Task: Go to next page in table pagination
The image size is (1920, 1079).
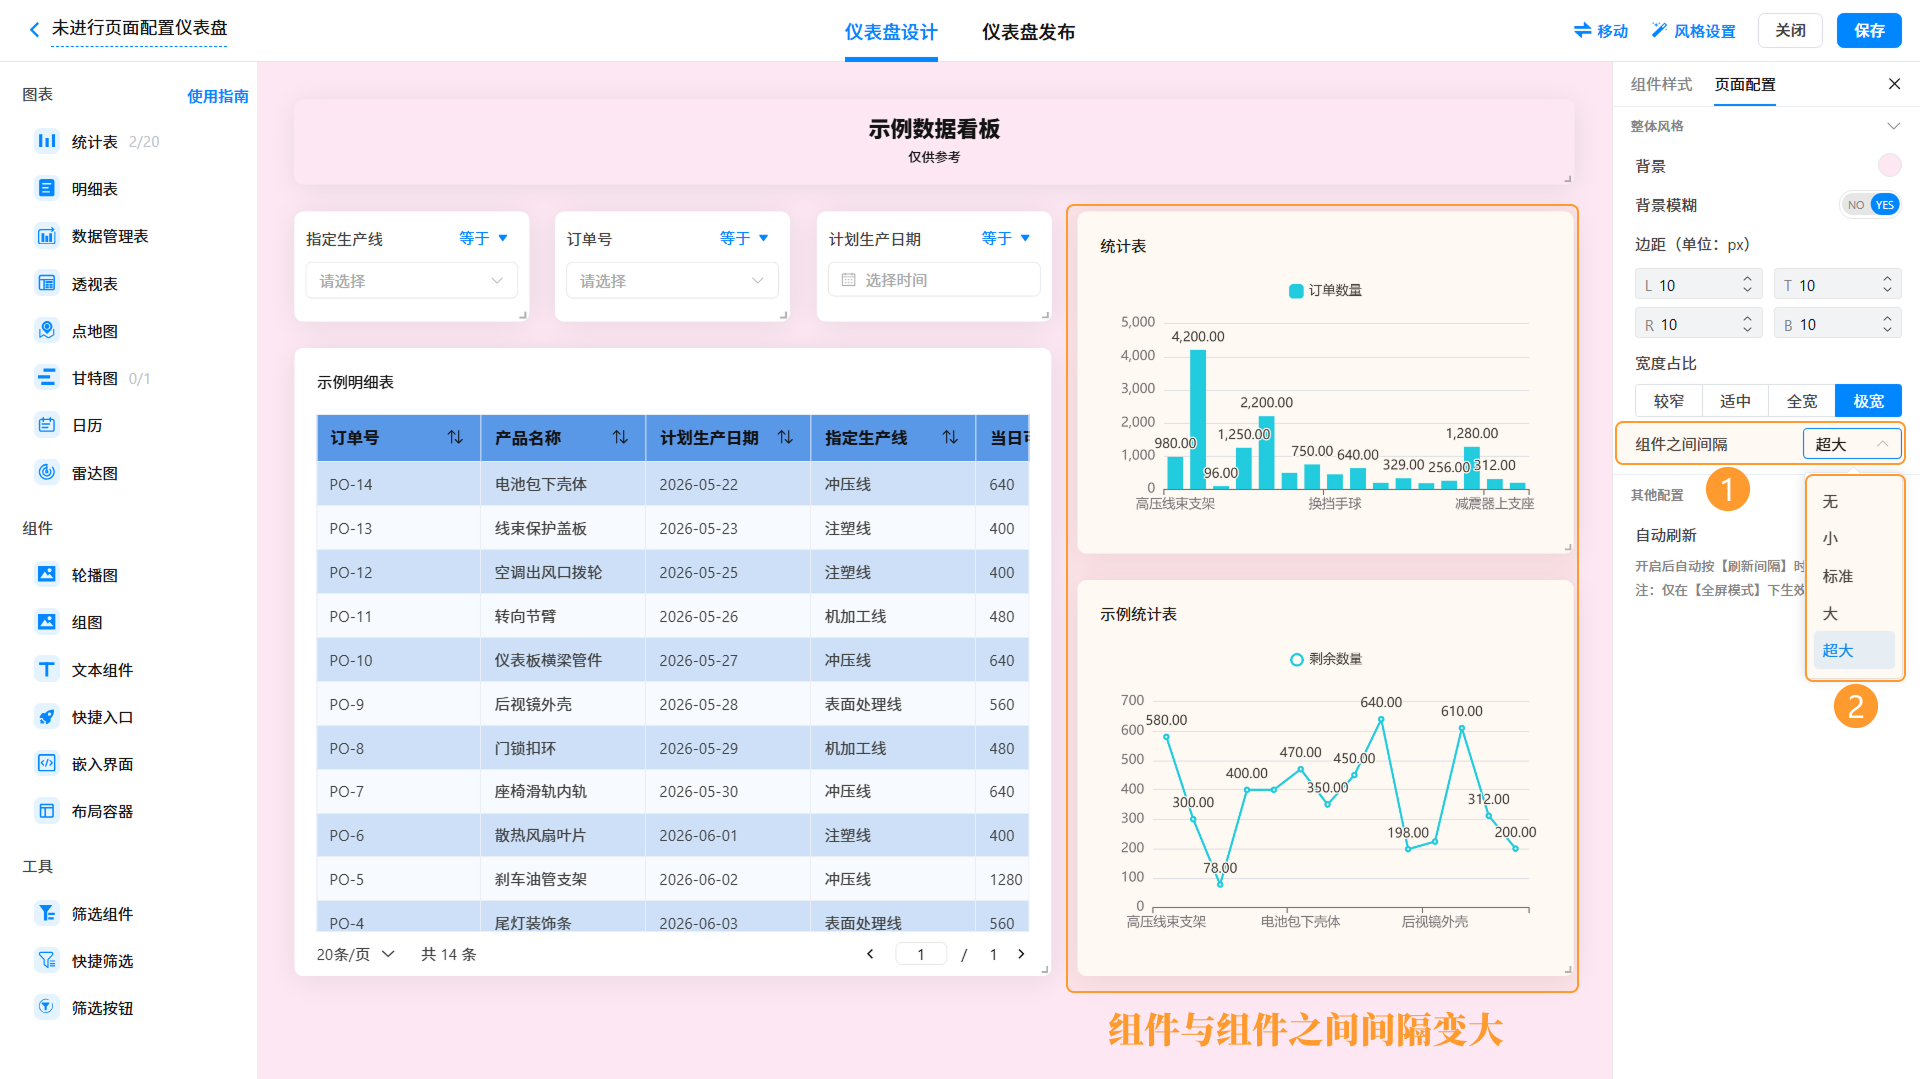Action: click(1021, 954)
